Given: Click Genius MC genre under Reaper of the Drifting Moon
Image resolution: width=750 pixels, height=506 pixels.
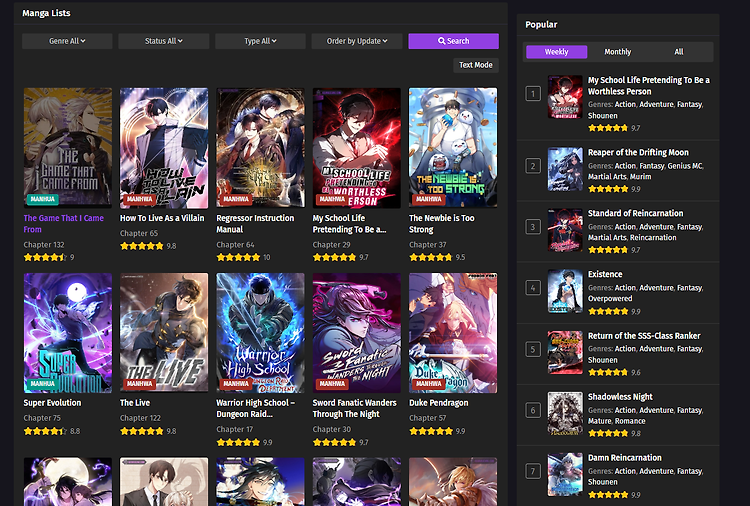Looking at the screenshot, I should click(x=685, y=166).
